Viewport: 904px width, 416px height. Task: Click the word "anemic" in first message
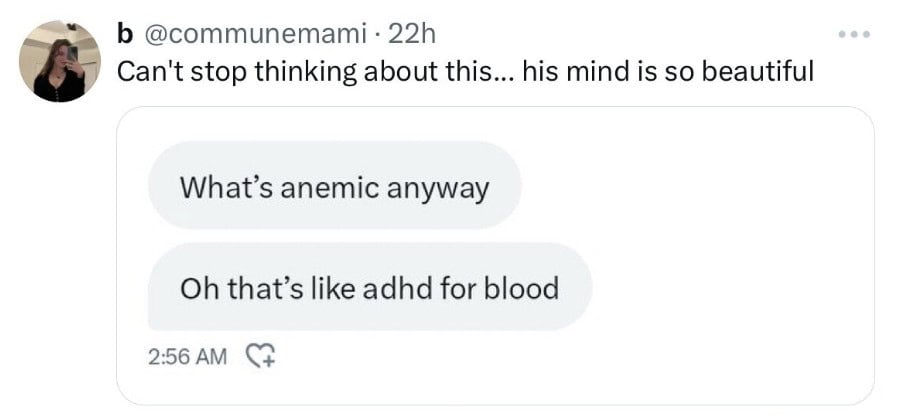pyautogui.click(x=320, y=187)
